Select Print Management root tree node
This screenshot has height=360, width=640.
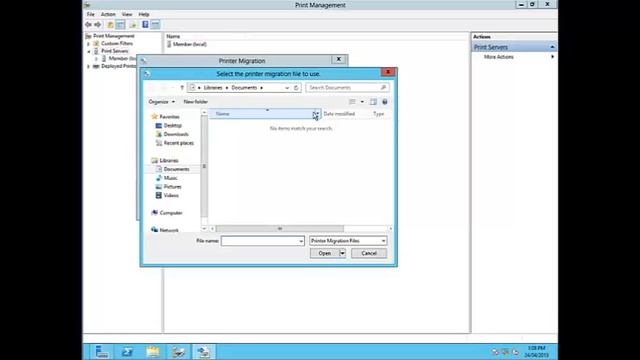pos(113,36)
